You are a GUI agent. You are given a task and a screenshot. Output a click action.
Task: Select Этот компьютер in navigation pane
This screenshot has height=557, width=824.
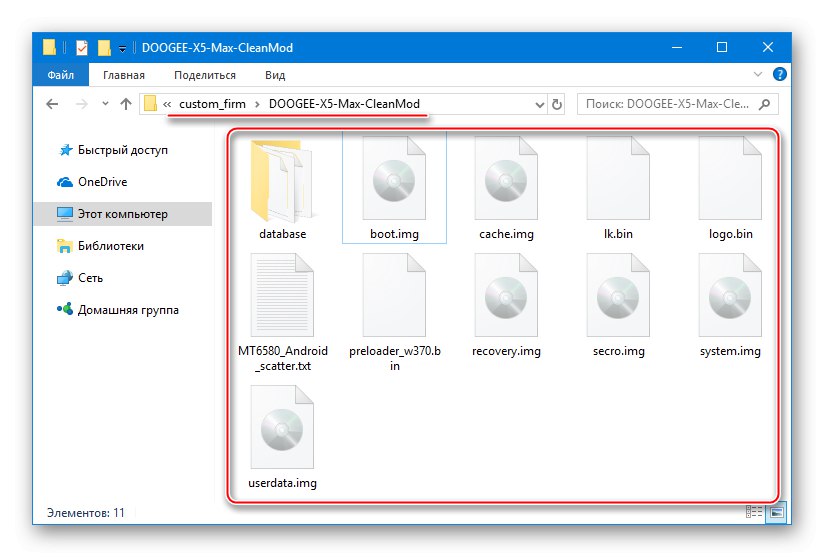(122, 214)
